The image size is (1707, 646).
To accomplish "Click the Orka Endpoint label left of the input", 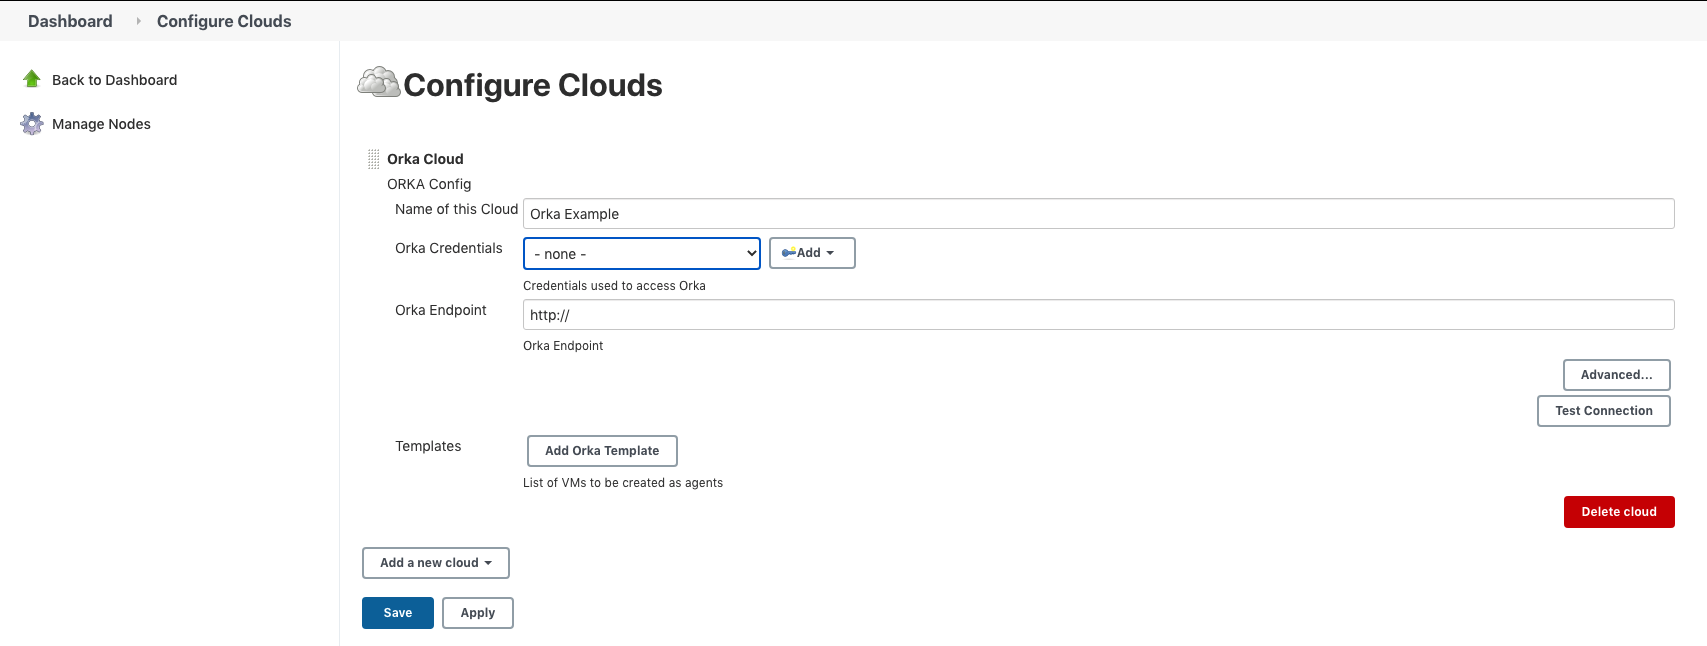I will [441, 310].
